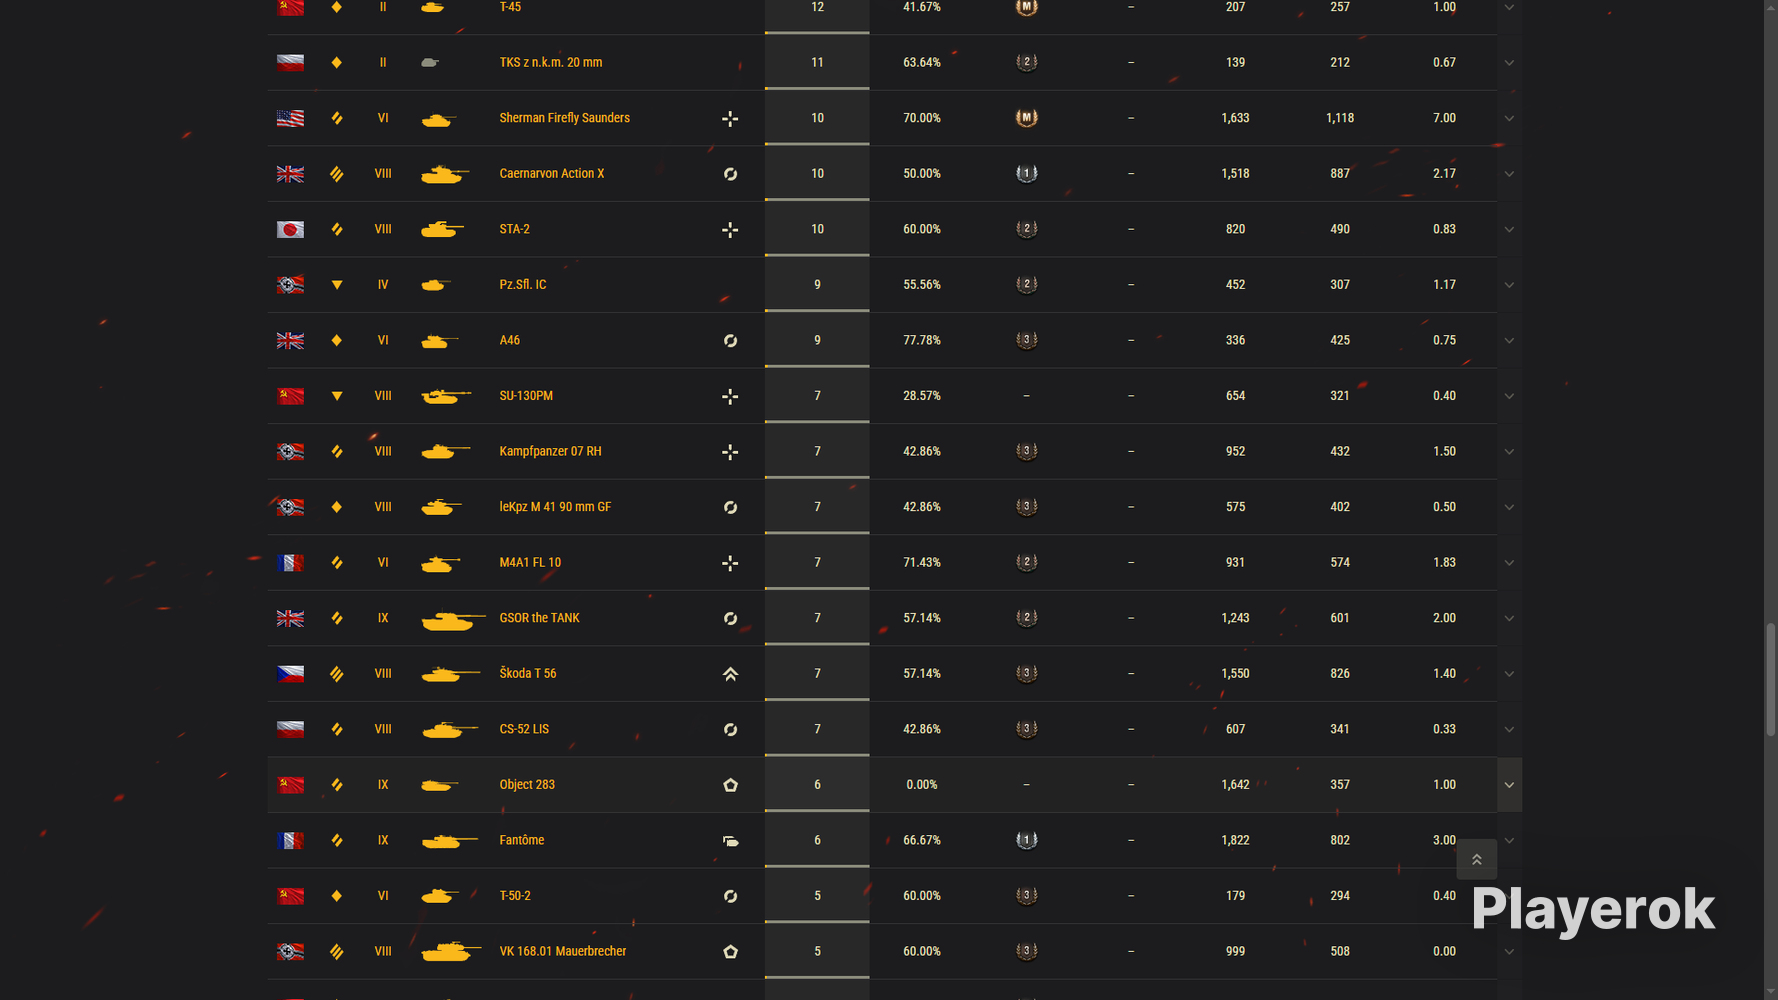This screenshot has height=1000, width=1778.
Task: Click the USA flag beside Sherman Firefly Saunders
Action: pyautogui.click(x=290, y=118)
